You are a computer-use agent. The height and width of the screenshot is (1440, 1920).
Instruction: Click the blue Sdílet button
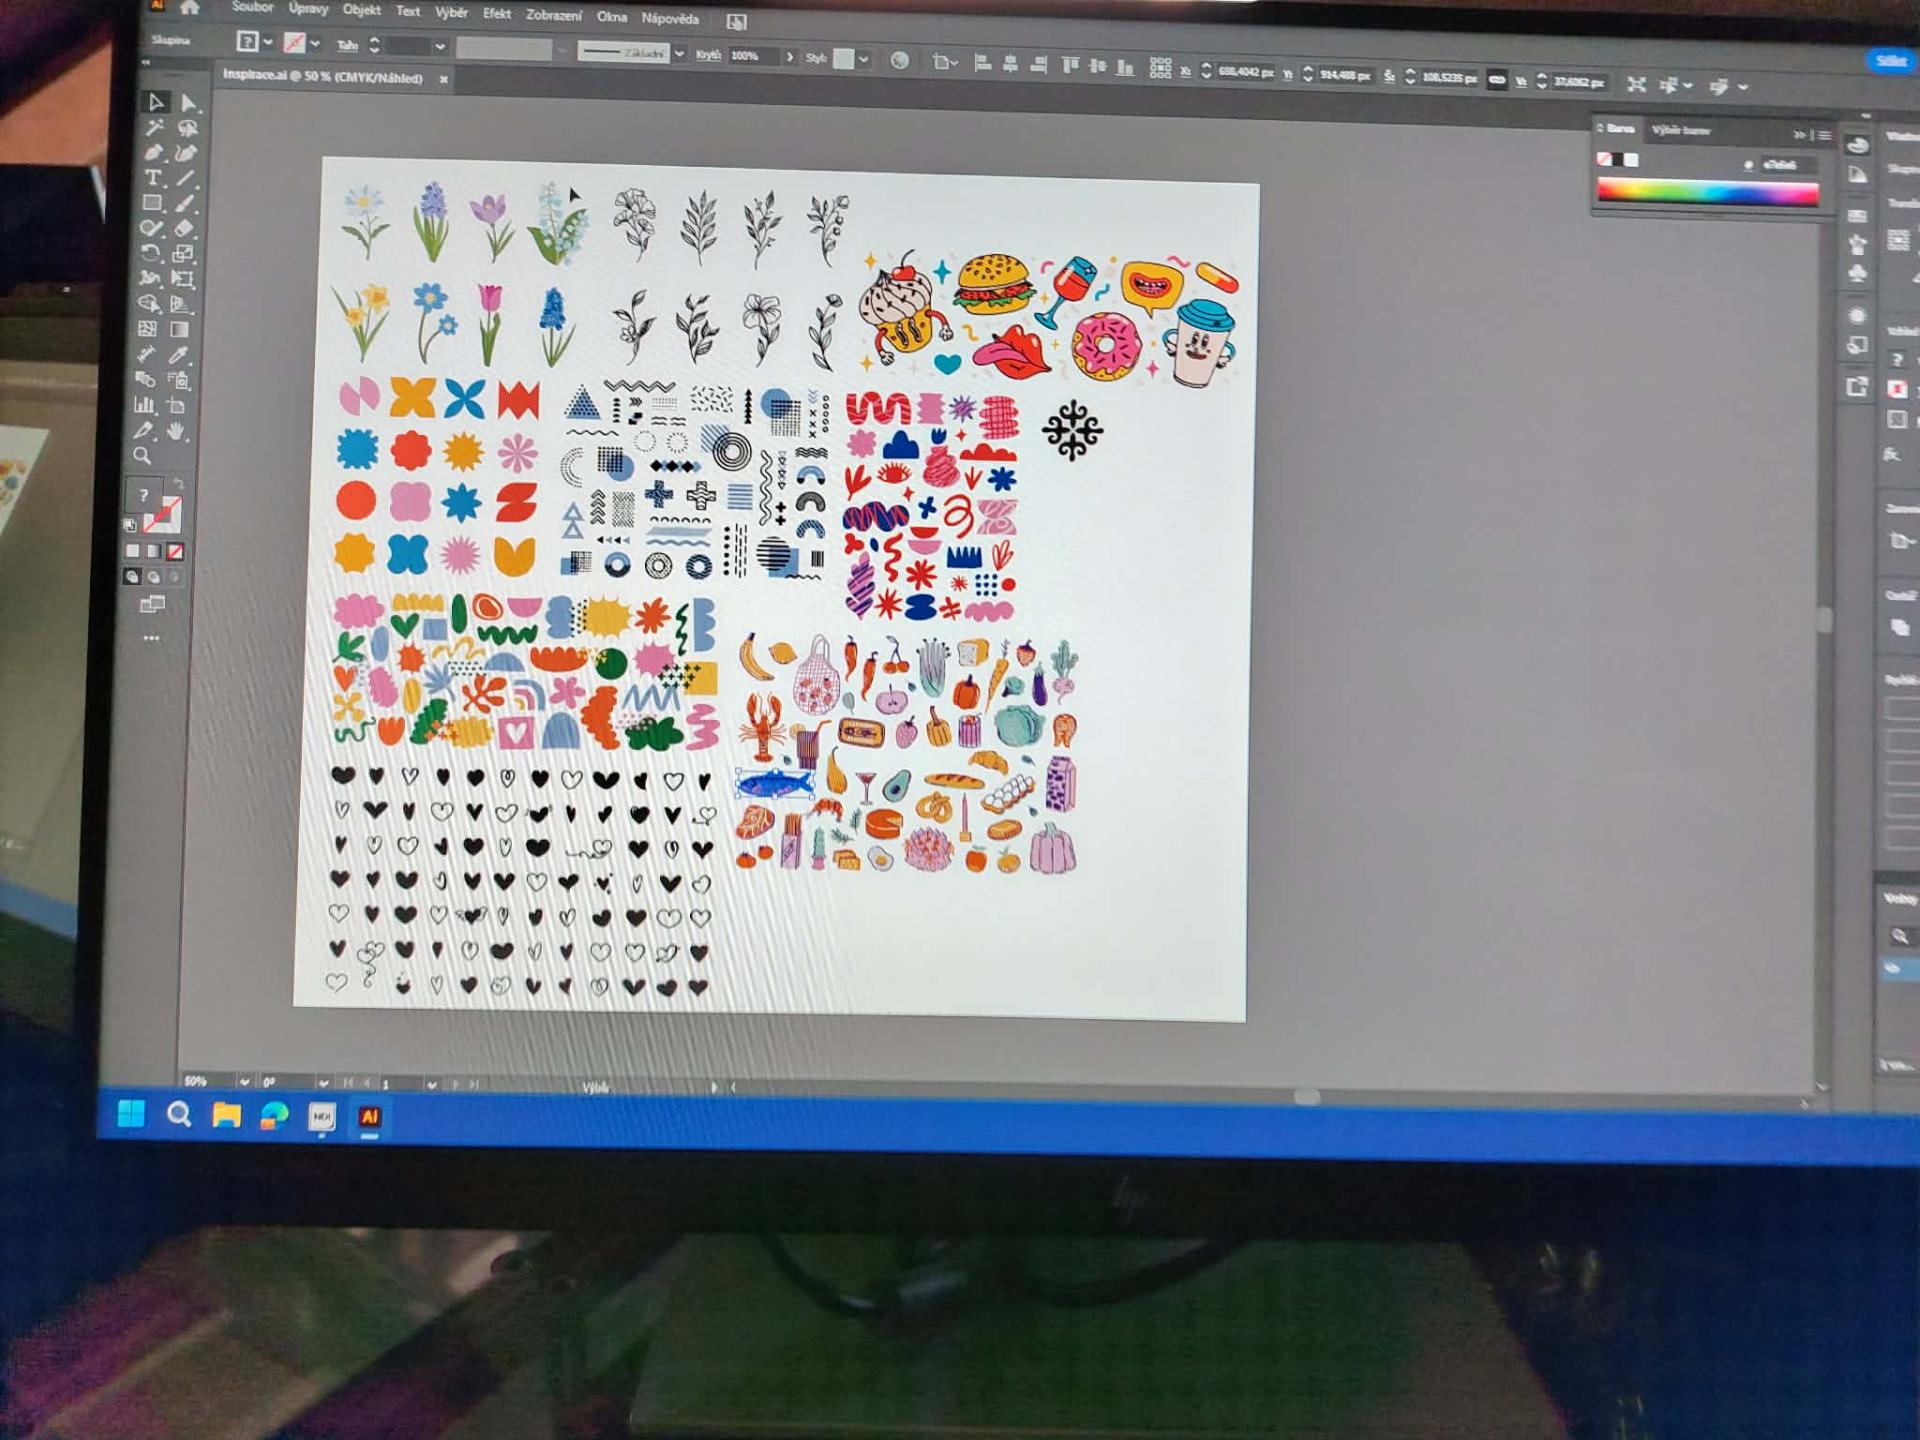1889,61
